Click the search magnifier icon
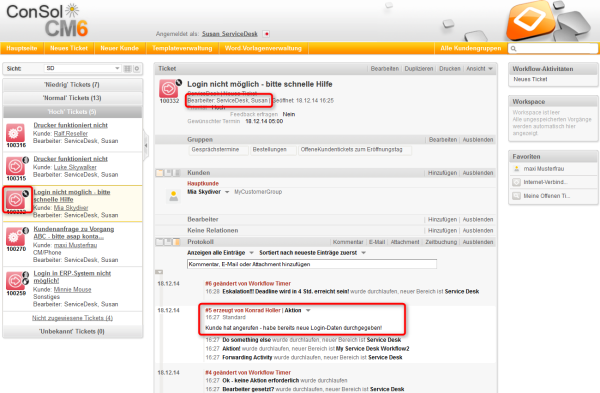600x393 pixels. (x=514, y=49)
